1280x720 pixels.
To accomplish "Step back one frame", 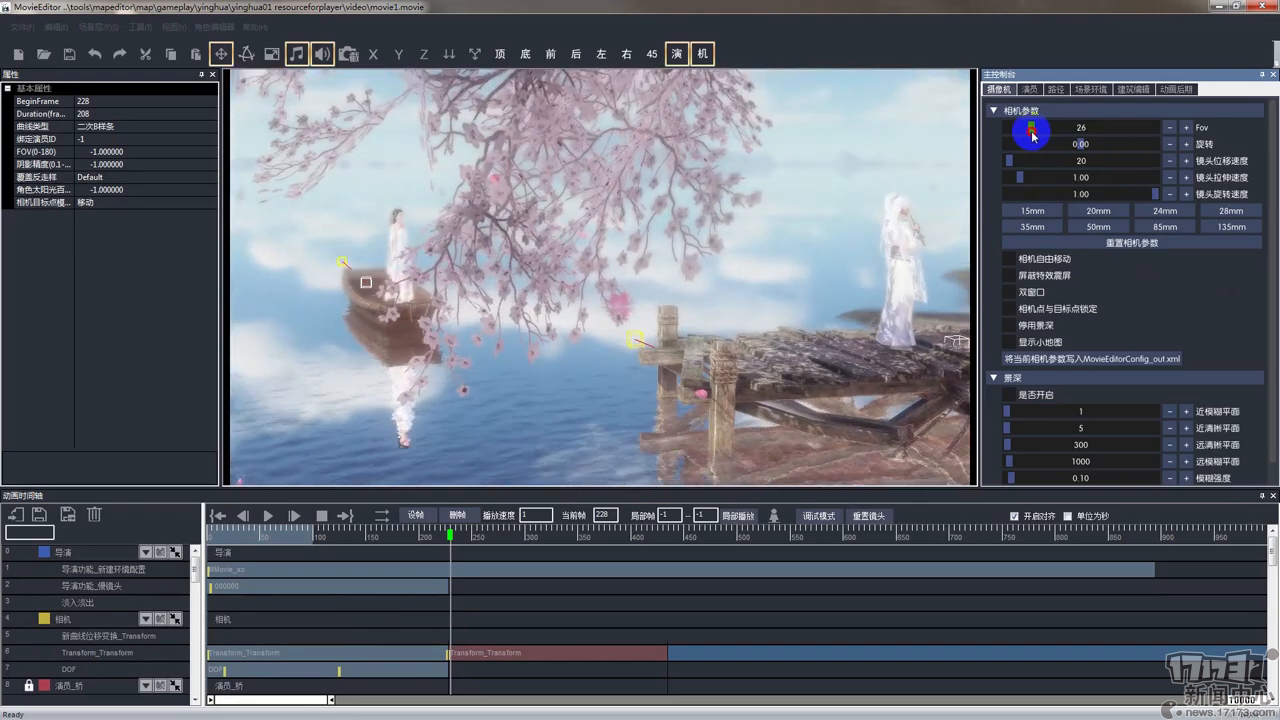I will pyautogui.click(x=243, y=516).
